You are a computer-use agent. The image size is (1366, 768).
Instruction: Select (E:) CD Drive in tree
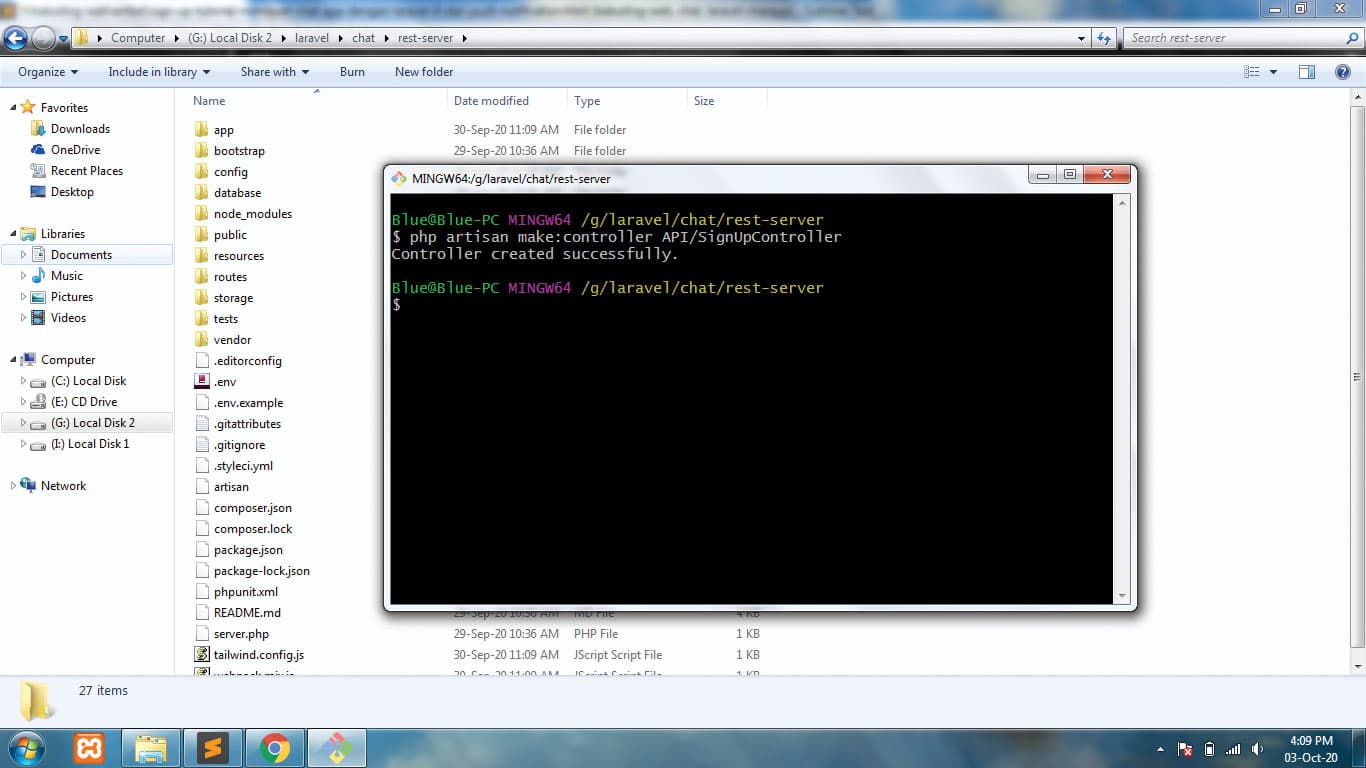pos(84,402)
